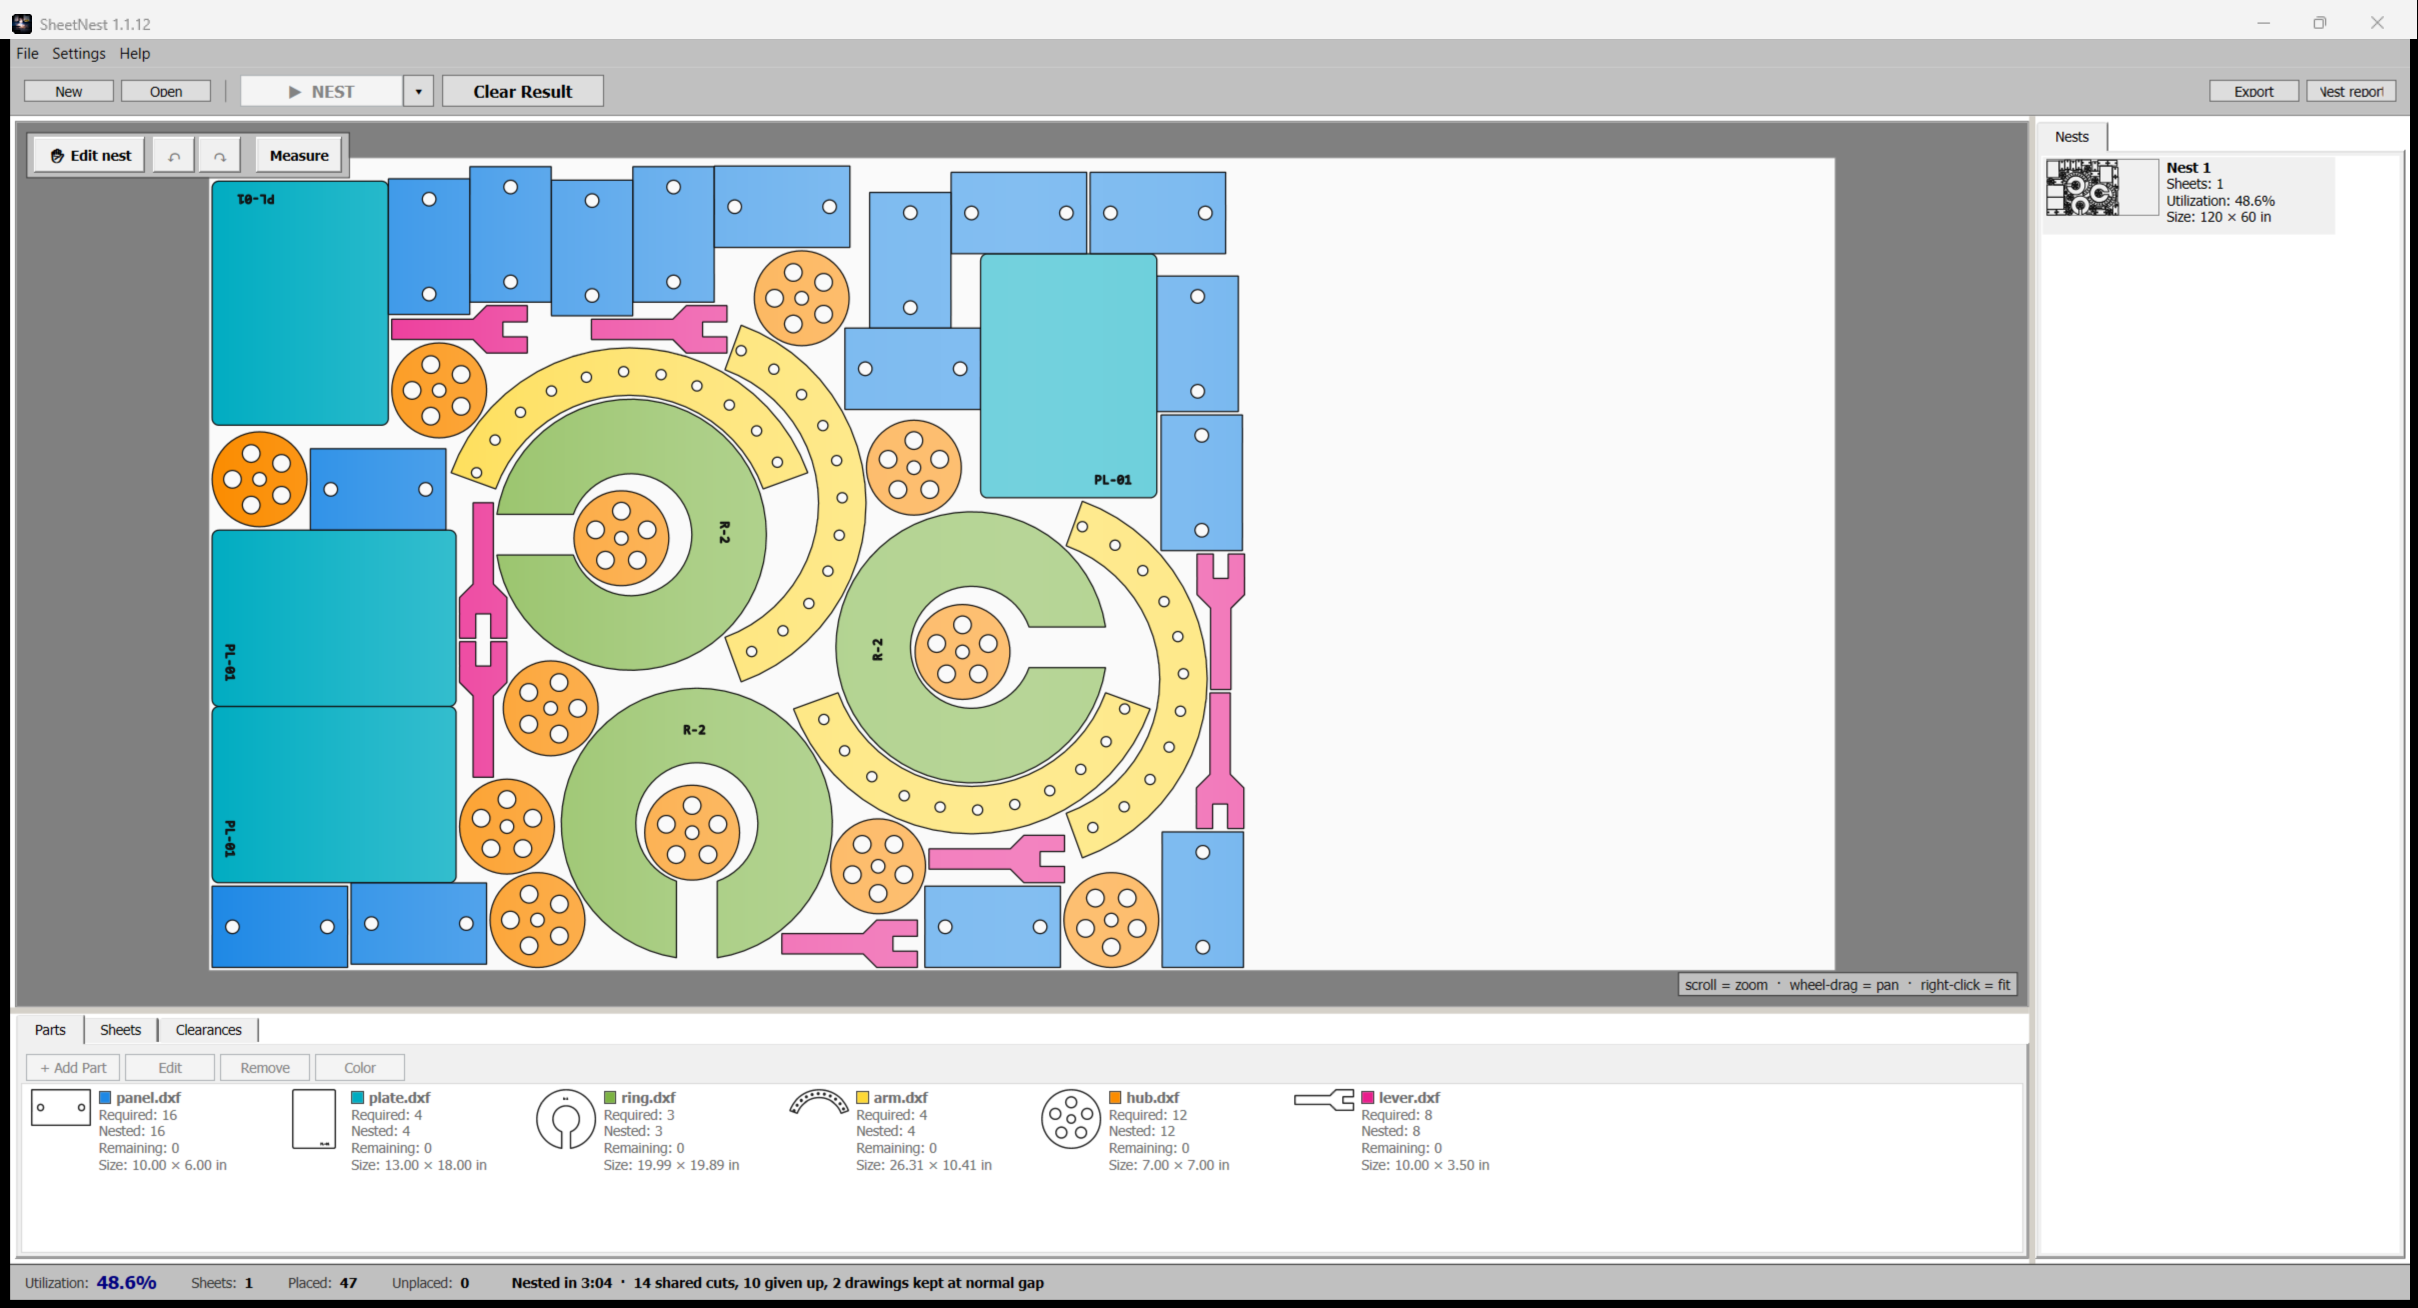
Task: Select the Nest 1 thumbnail
Action: (2102, 188)
